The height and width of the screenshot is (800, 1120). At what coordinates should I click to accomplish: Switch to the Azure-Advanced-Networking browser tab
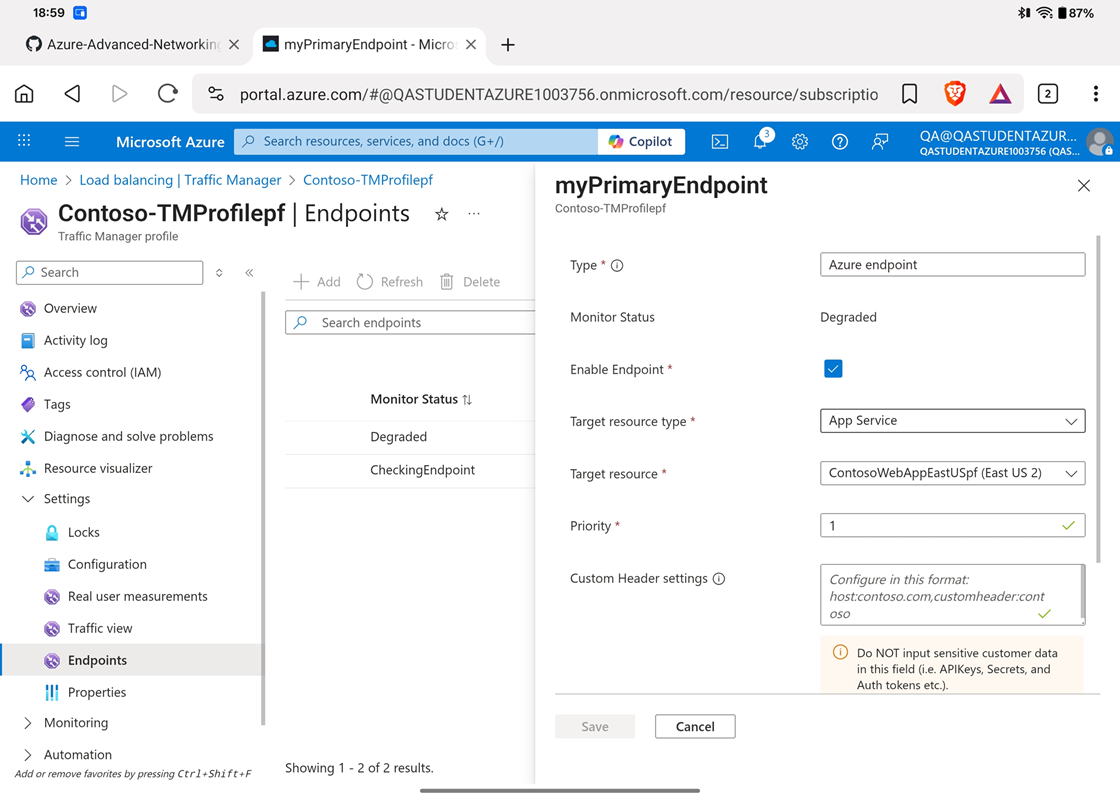(132, 44)
